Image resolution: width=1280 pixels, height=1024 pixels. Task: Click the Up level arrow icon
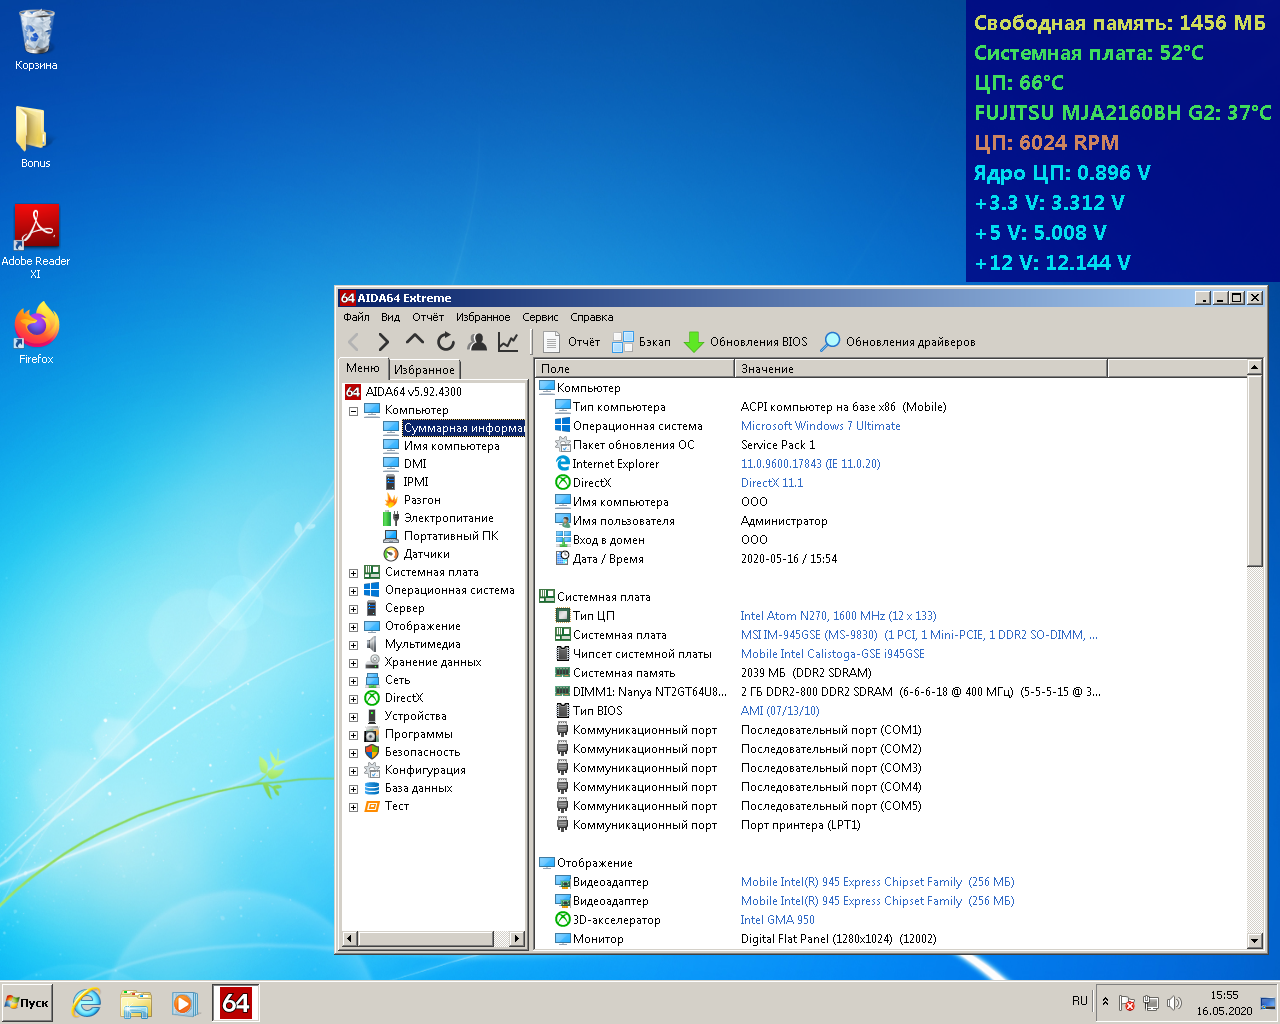point(414,341)
